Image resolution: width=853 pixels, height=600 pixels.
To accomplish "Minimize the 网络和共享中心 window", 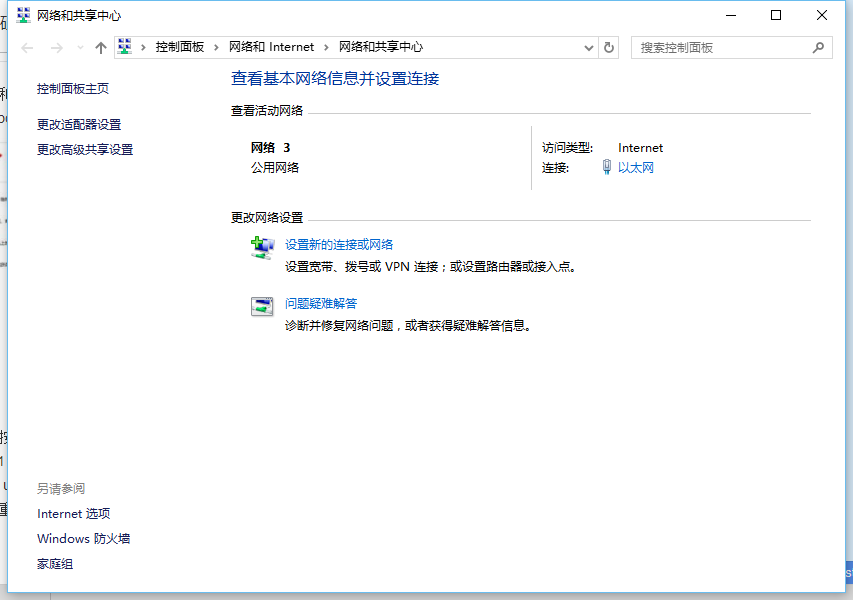I will pyautogui.click(x=731, y=15).
